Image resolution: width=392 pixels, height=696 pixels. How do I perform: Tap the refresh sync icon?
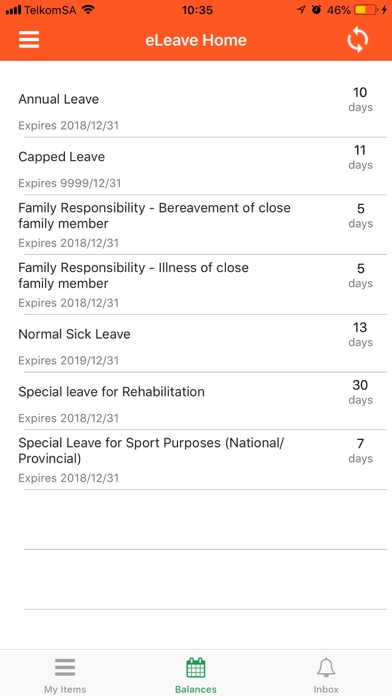pyautogui.click(x=357, y=40)
